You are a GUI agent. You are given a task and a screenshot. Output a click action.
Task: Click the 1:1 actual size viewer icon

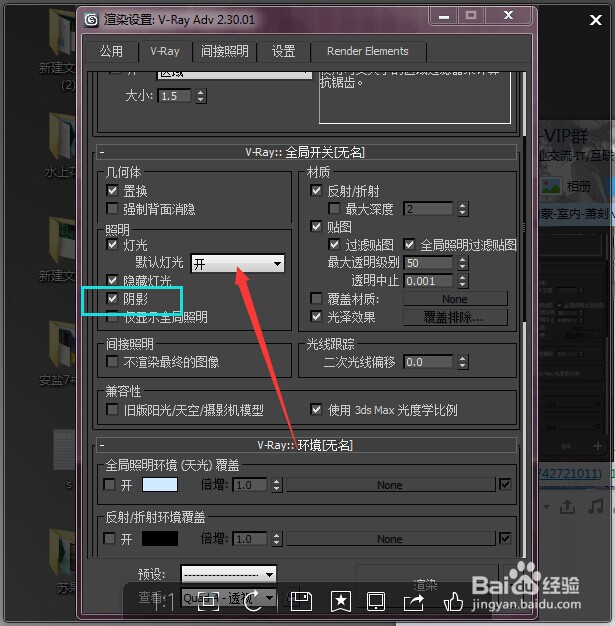pos(163,602)
